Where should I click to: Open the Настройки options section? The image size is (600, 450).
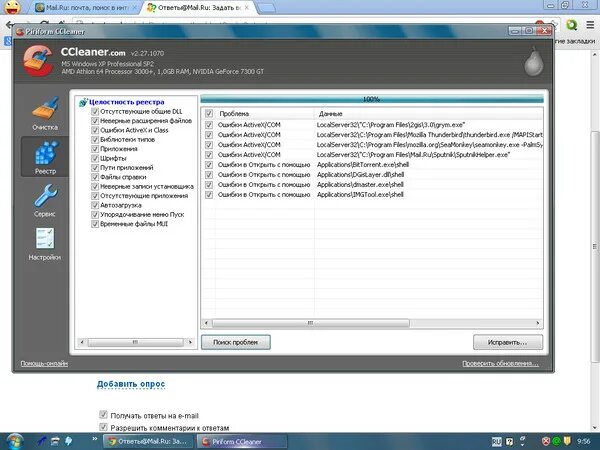[x=45, y=245]
